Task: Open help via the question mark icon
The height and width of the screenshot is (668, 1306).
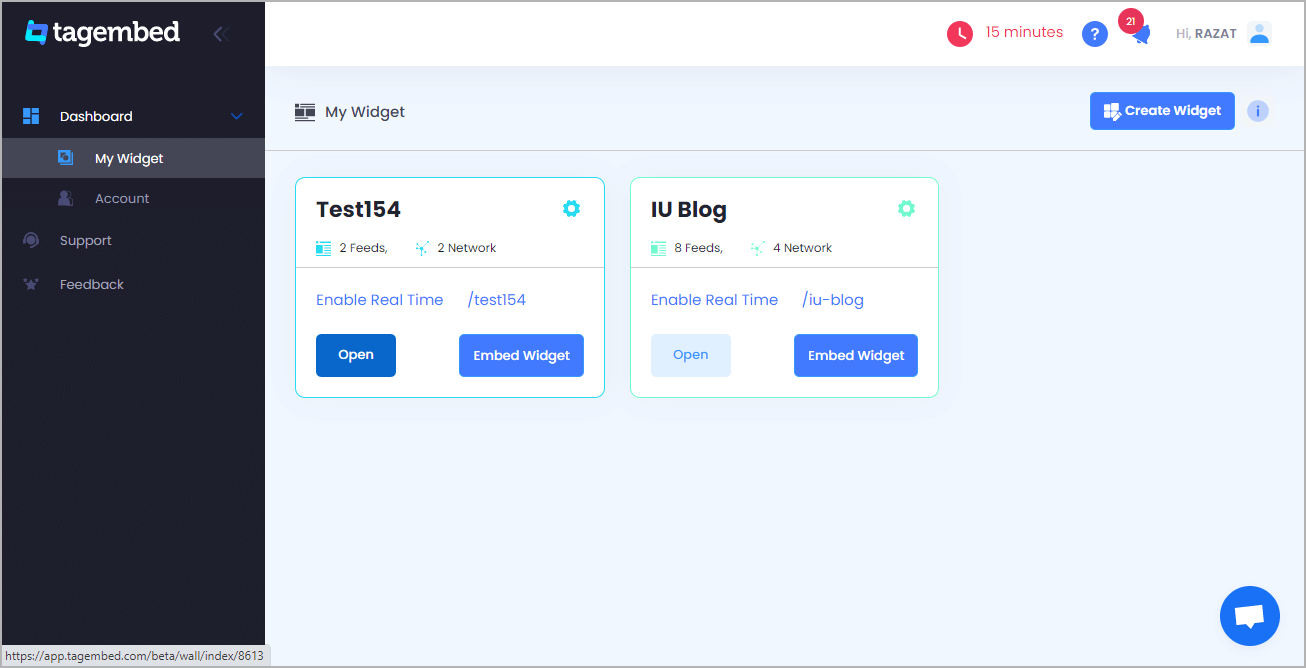Action: pyautogui.click(x=1095, y=34)
